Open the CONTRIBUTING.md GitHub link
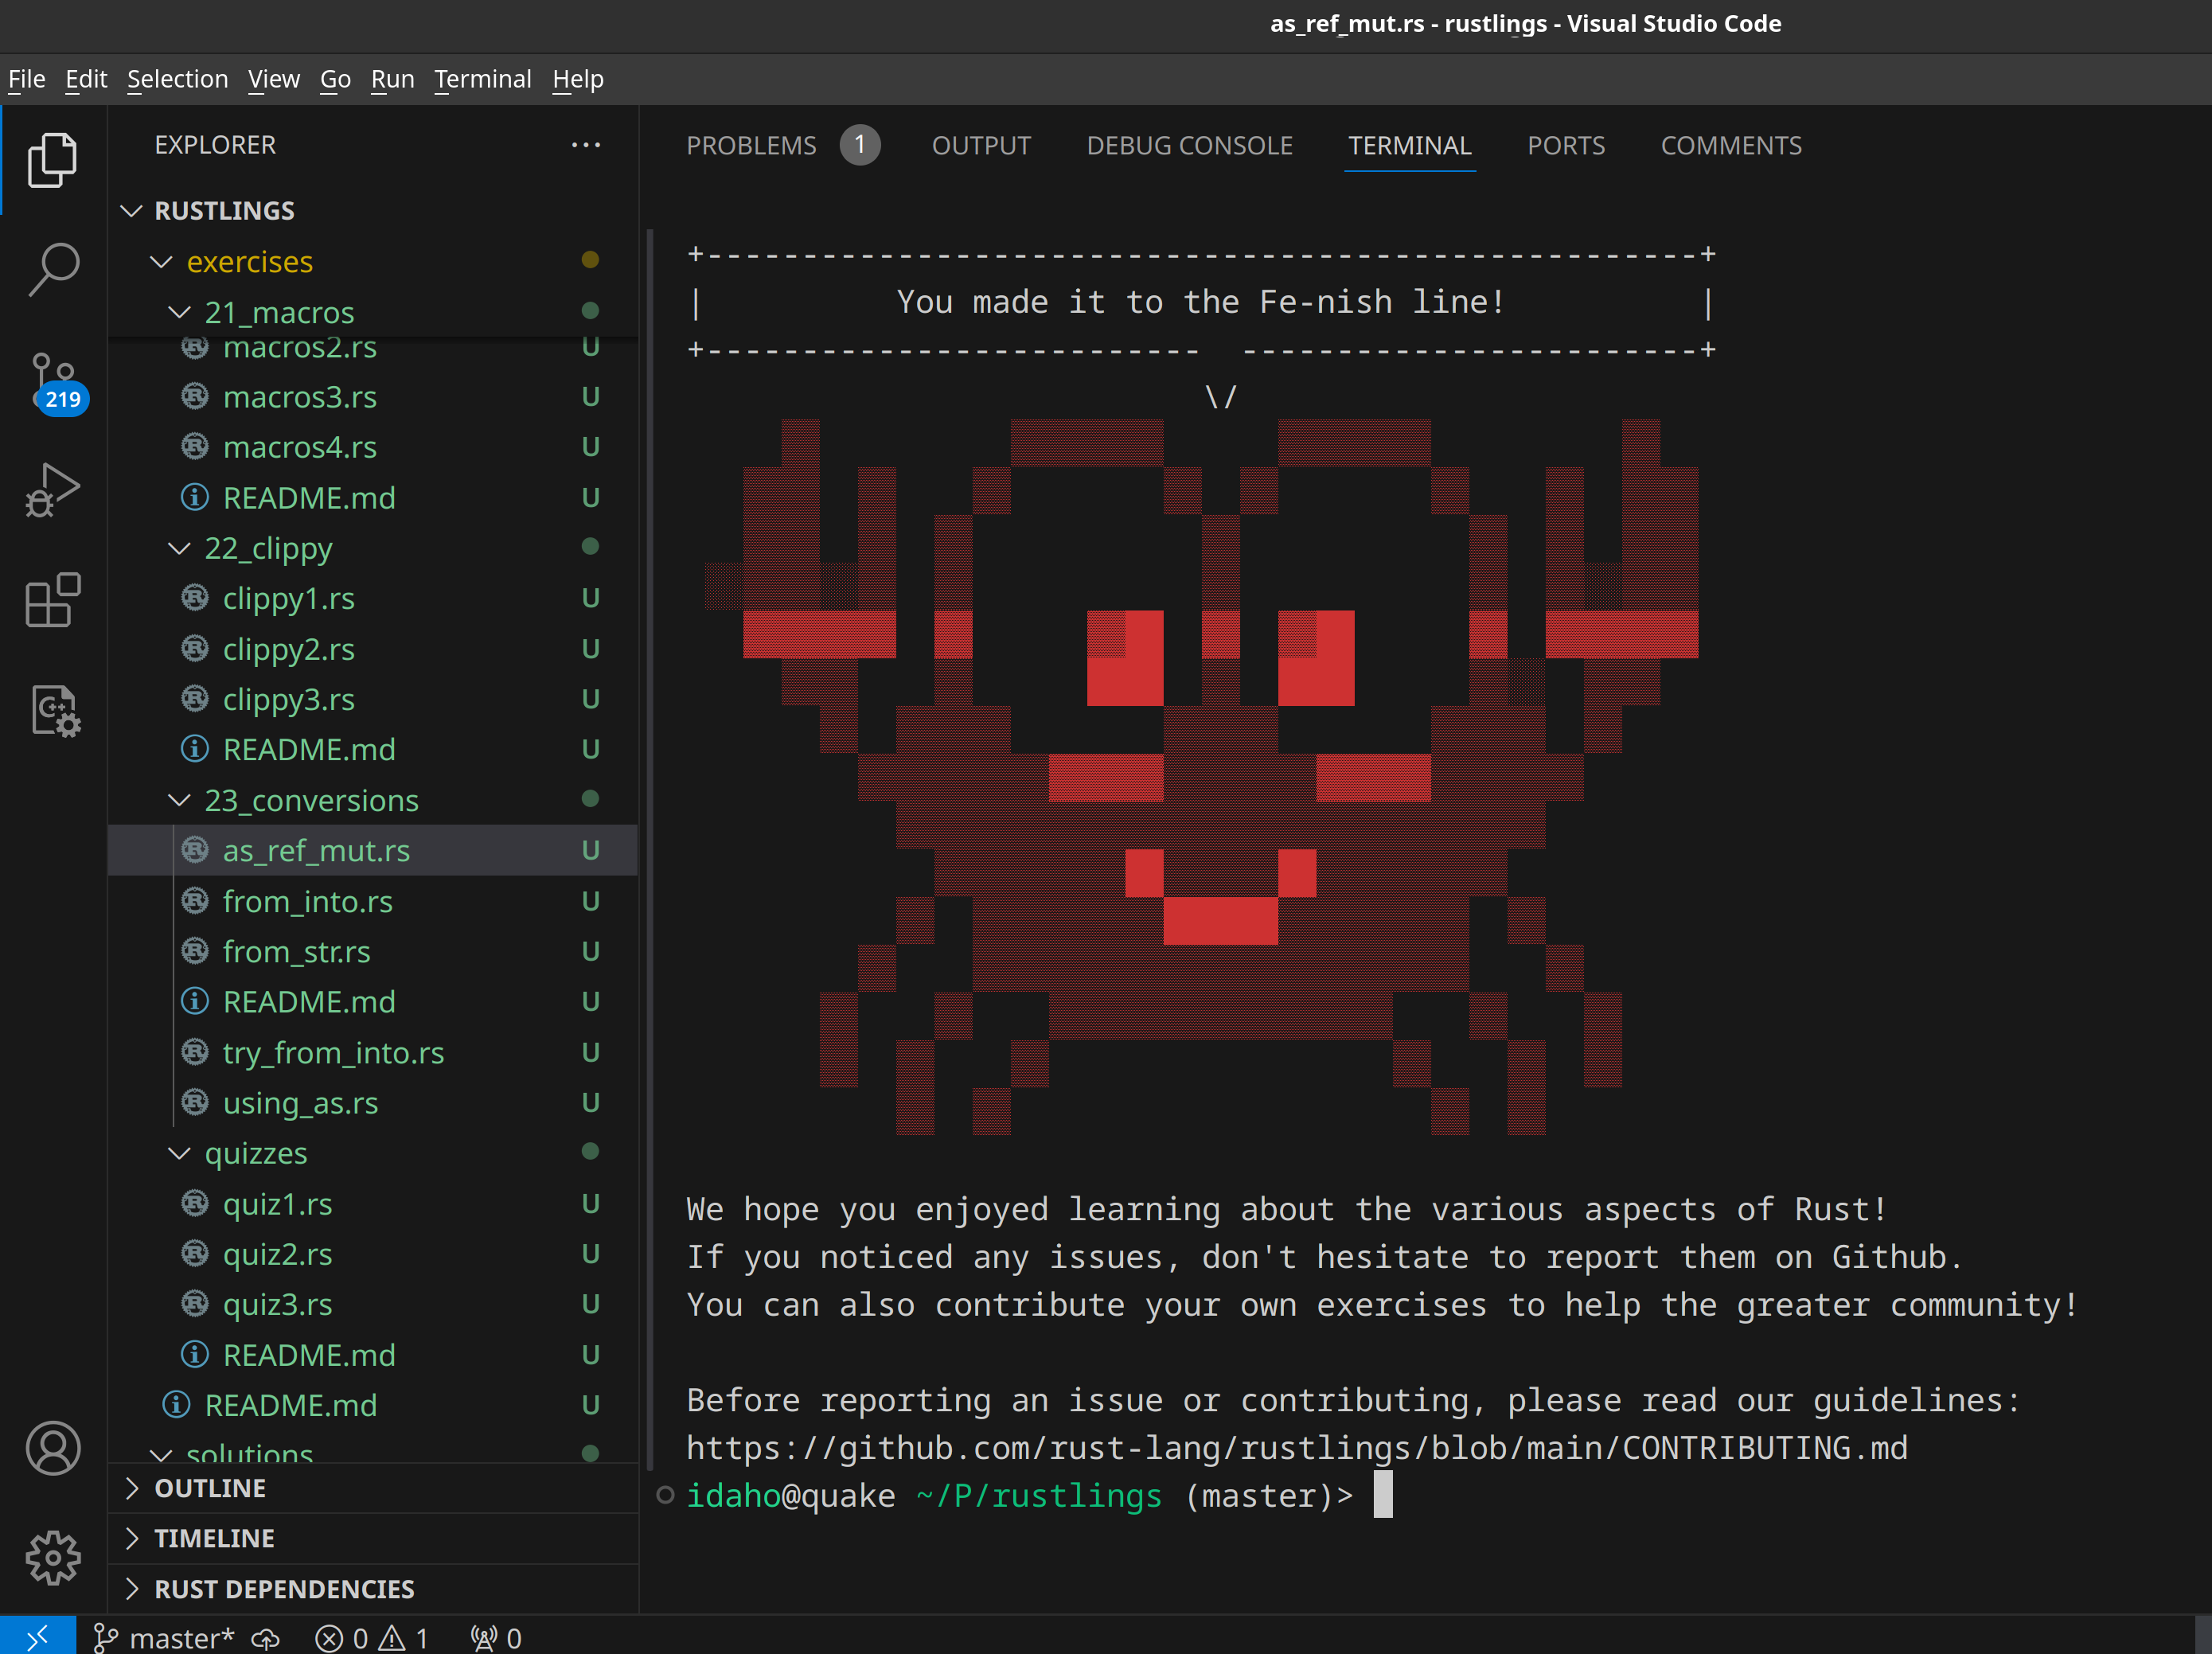This screenshot has width=2212, height=1654. point(1297,1448)
